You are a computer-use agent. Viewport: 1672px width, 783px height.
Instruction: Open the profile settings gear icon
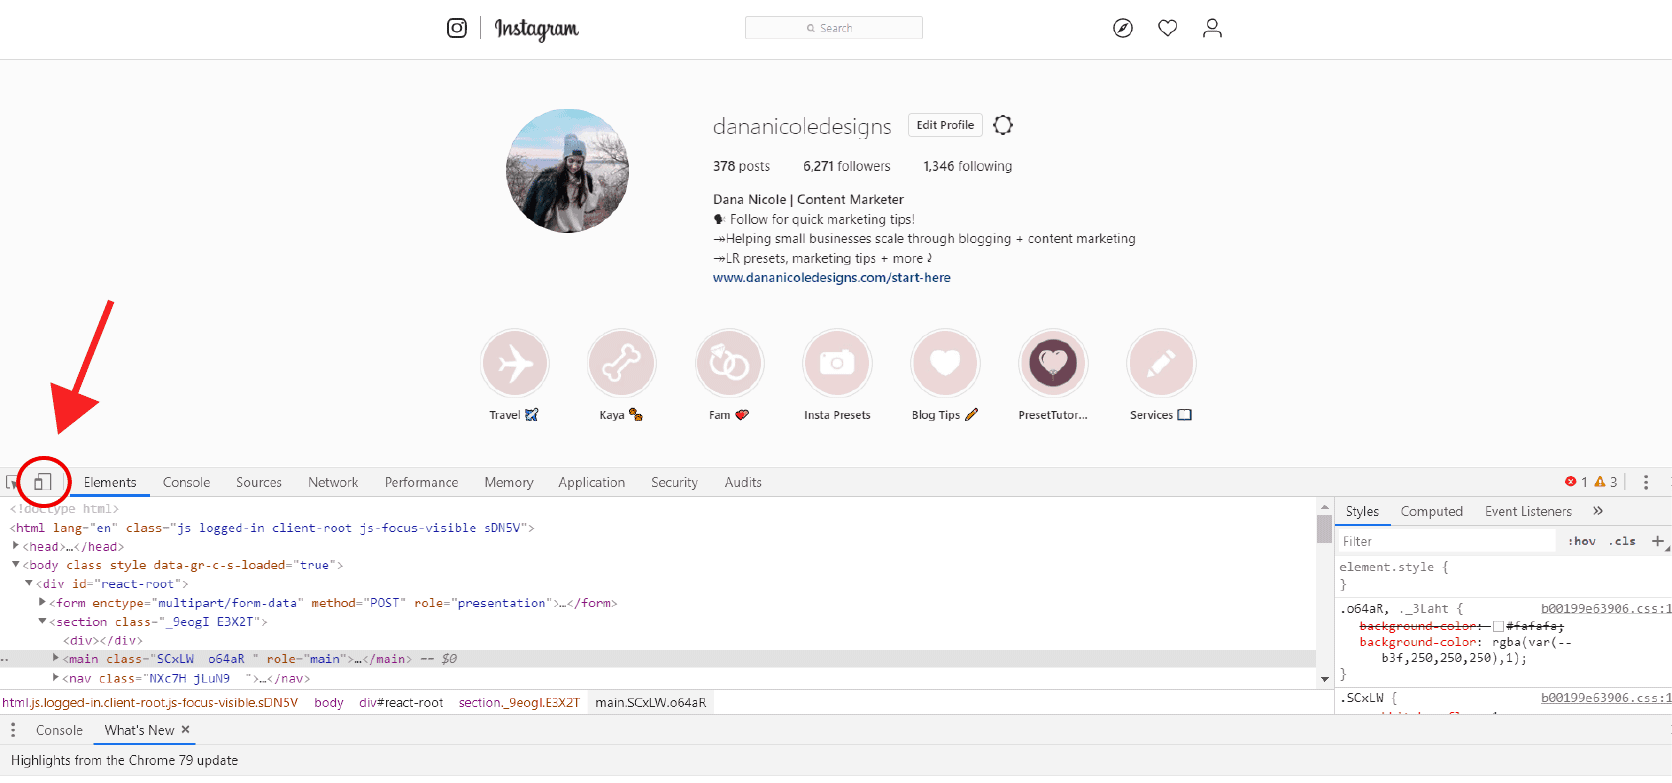point(1003,125)
